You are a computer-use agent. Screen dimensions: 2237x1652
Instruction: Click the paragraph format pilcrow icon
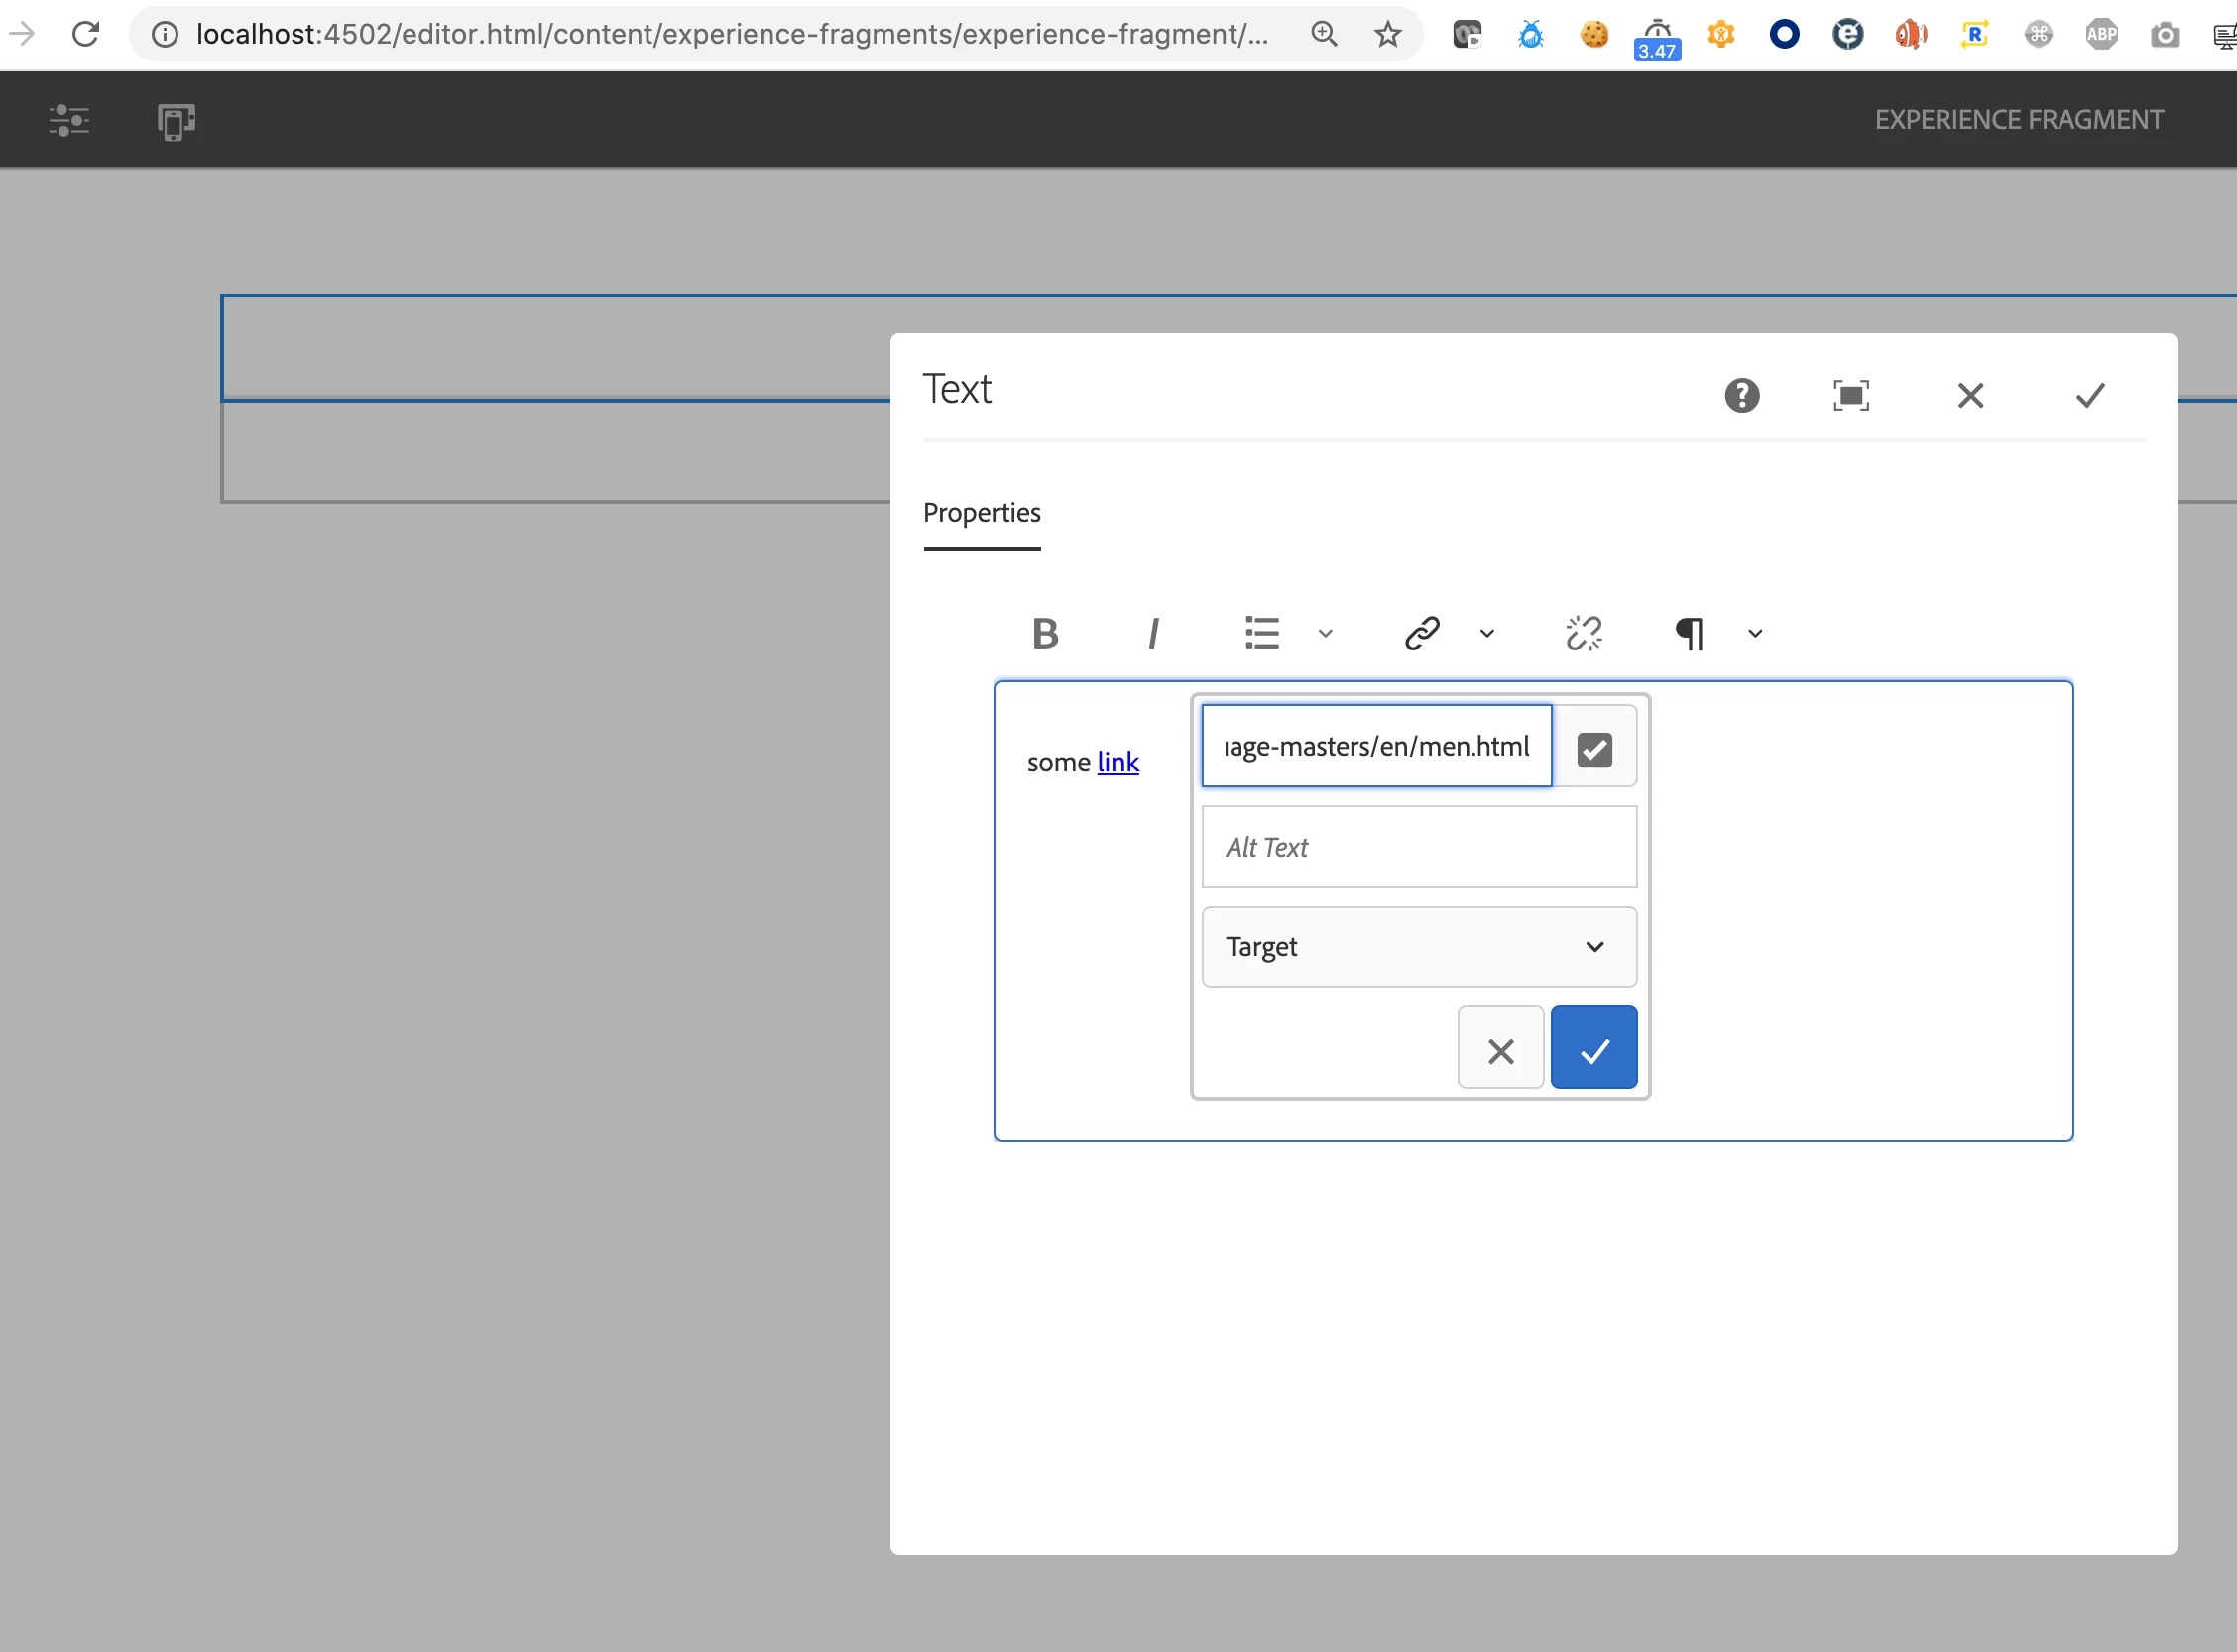pyautogui.click(x=1689, y=633)
